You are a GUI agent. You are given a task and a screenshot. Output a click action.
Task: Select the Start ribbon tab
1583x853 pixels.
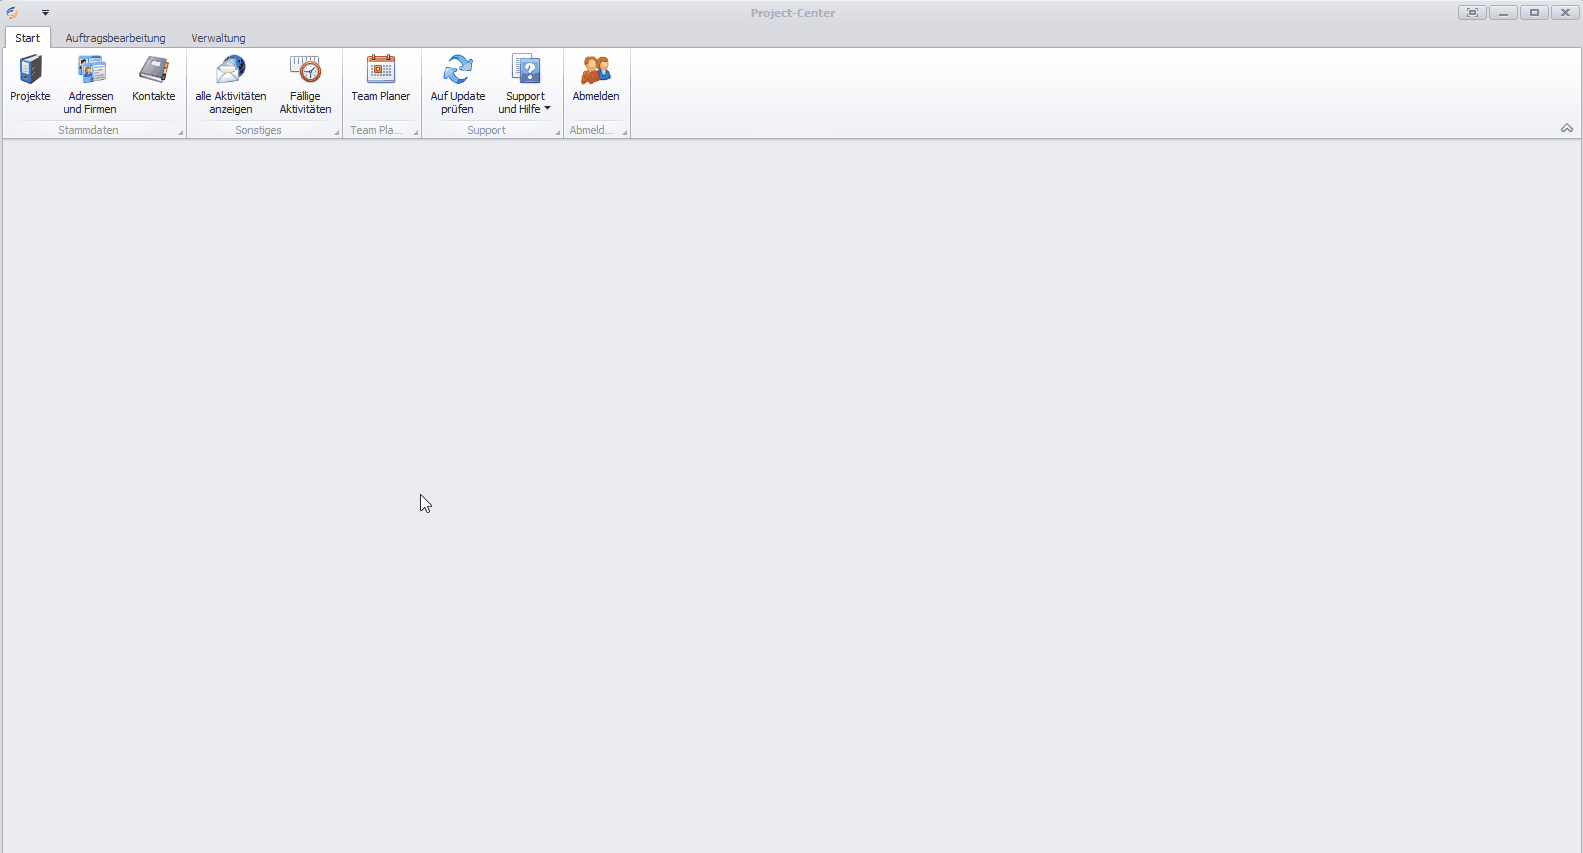click(28, 38)
